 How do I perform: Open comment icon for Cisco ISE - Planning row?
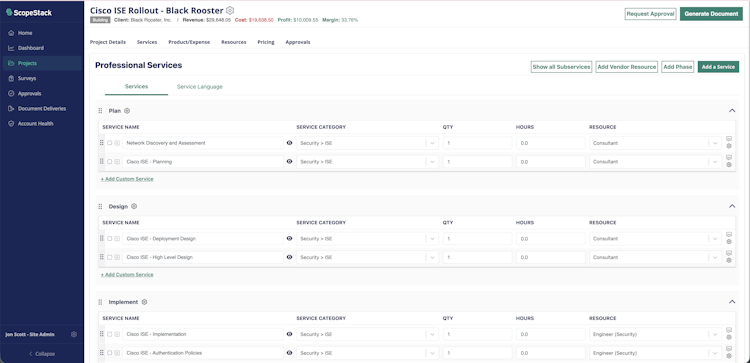[729, 157]
